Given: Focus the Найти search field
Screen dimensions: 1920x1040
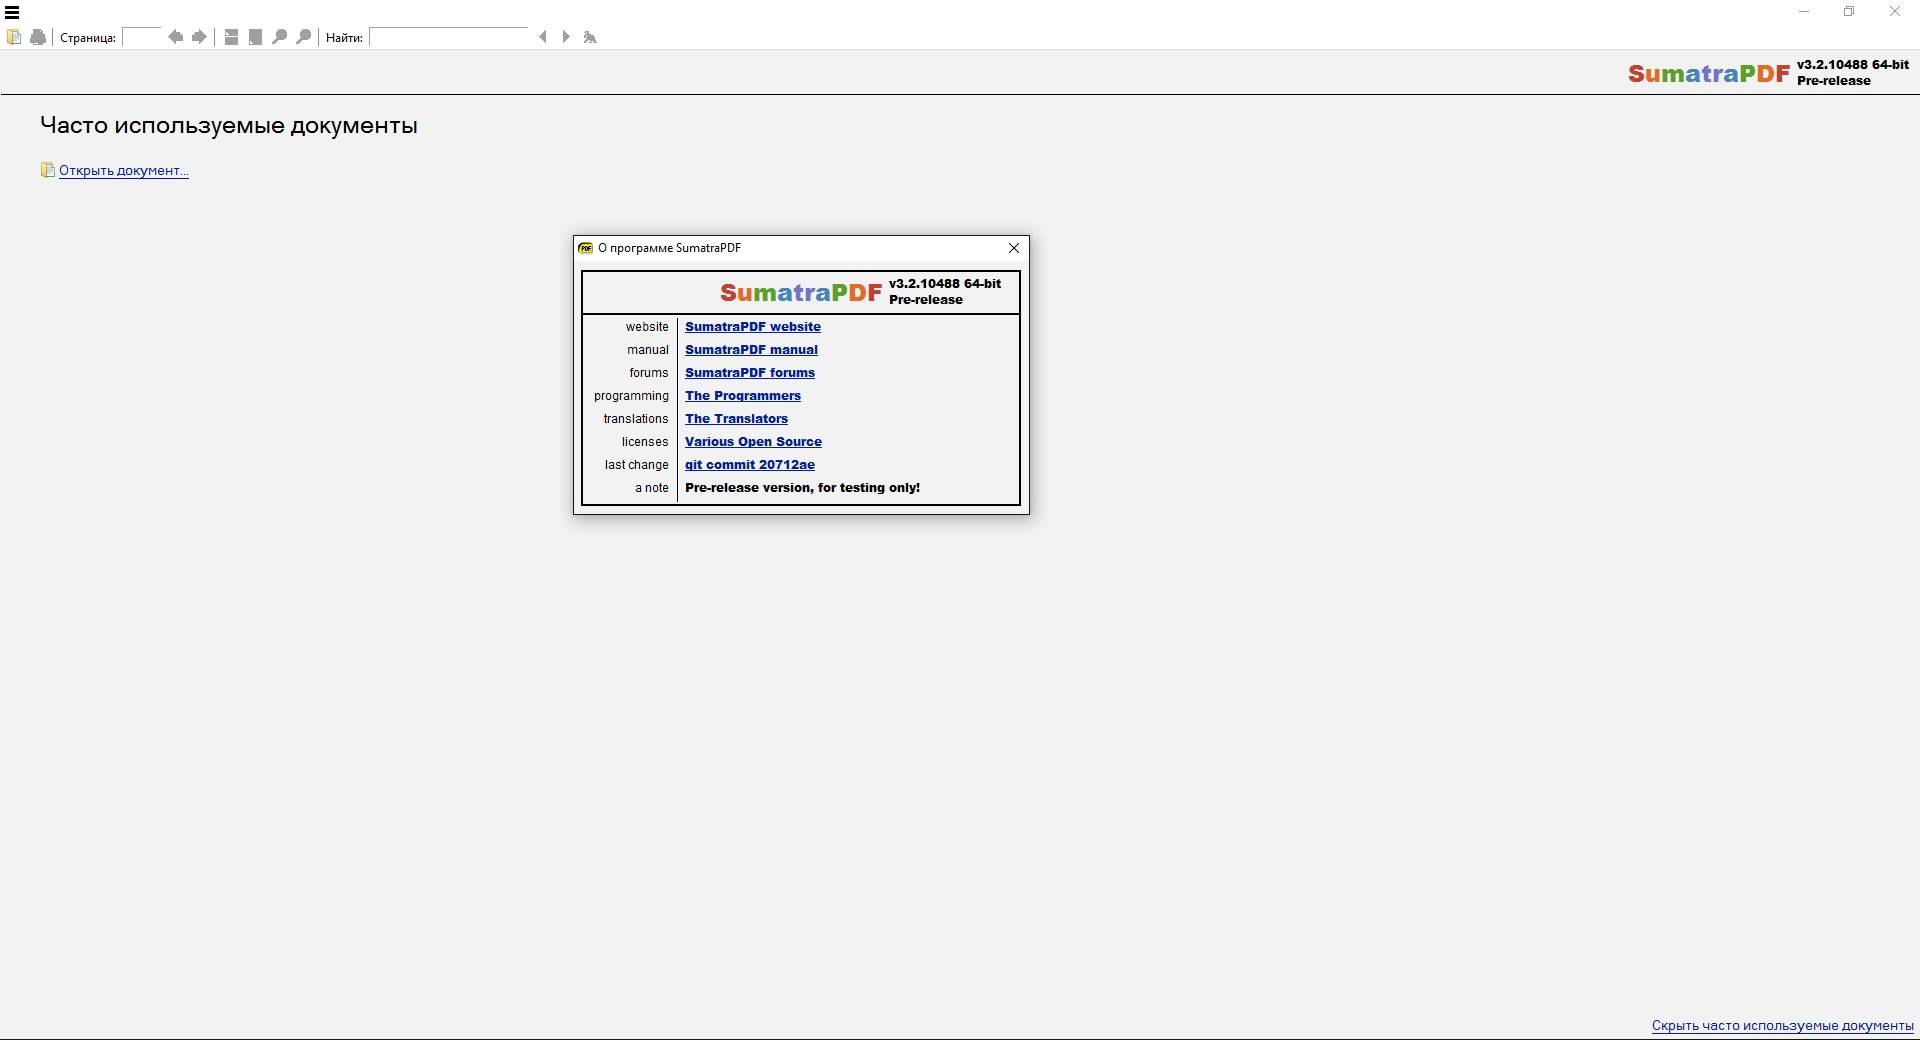Looking at the screenshot, I should (x=449, y=37).
